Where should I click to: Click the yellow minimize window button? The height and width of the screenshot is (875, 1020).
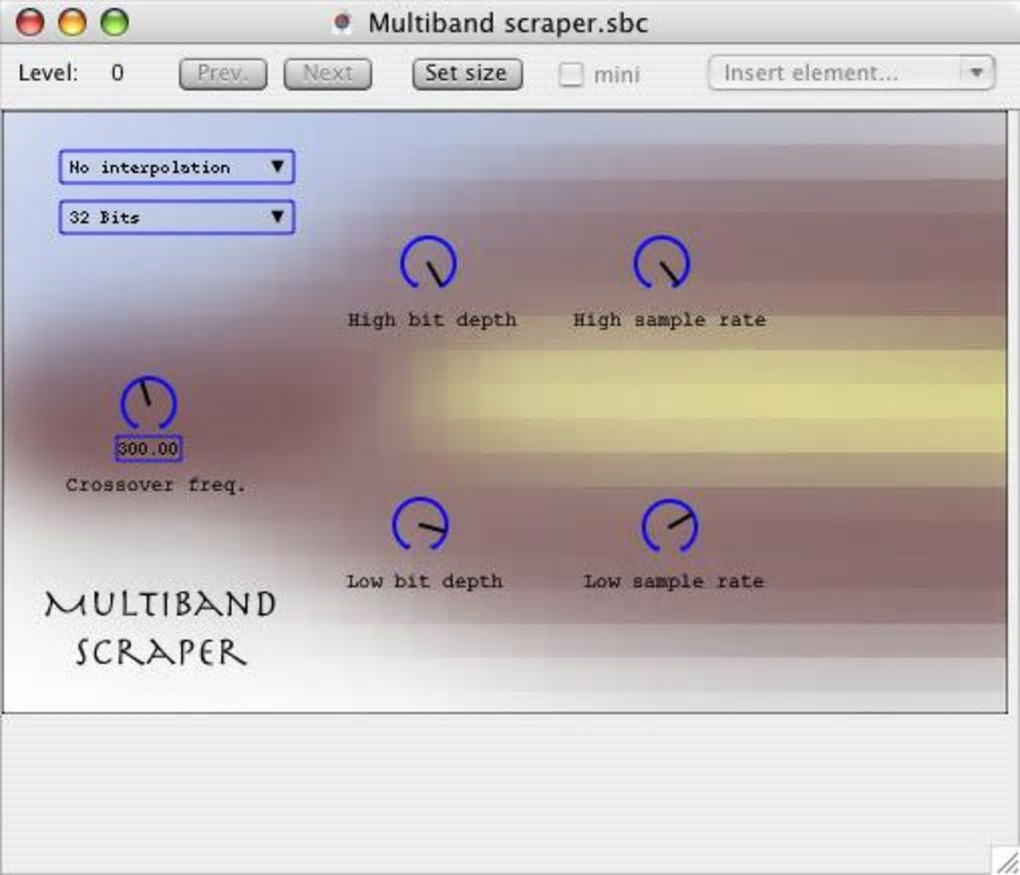[x=72, y=23]
